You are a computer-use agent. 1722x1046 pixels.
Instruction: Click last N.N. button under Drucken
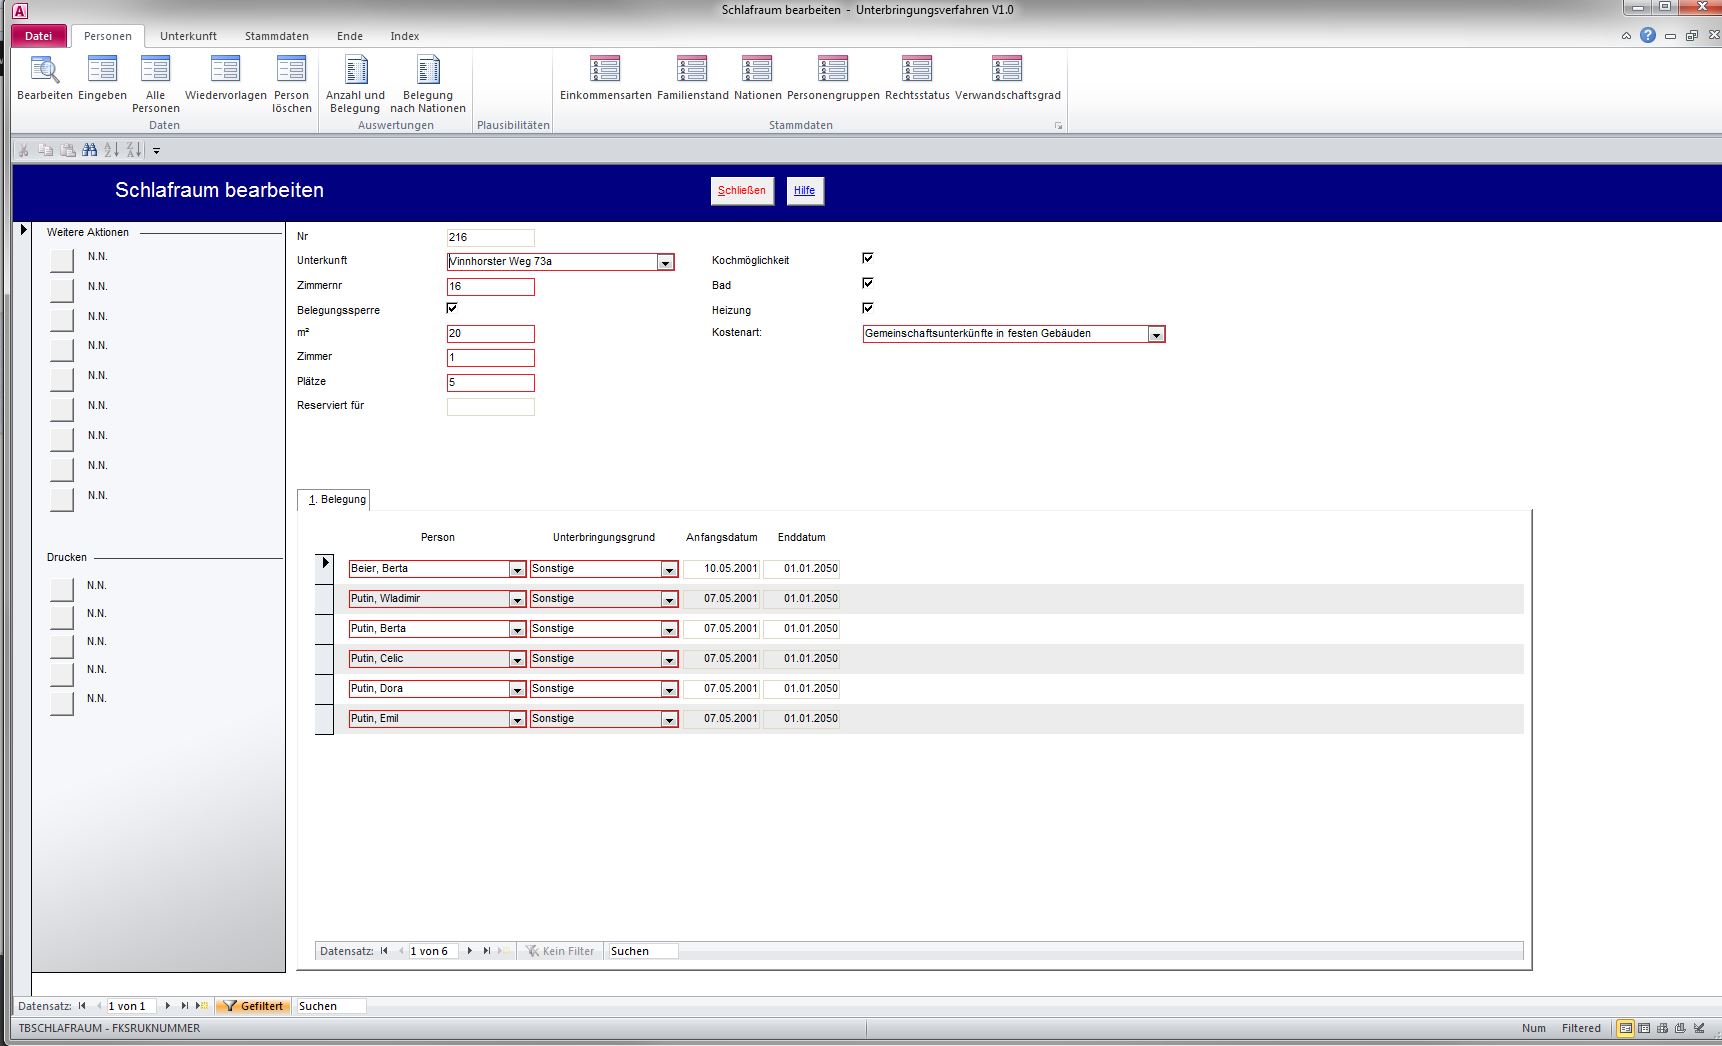pyautogui.click(x=62, y=702)
